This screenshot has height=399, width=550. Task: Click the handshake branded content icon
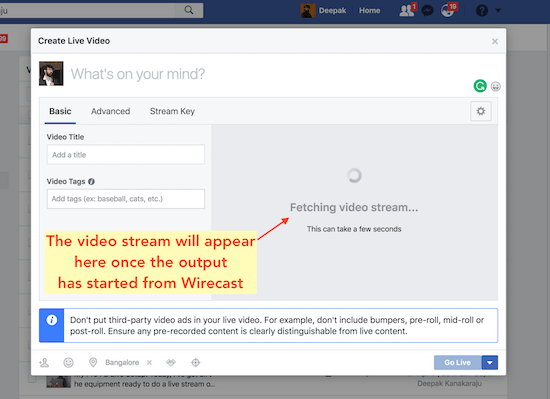click(171, 363)
